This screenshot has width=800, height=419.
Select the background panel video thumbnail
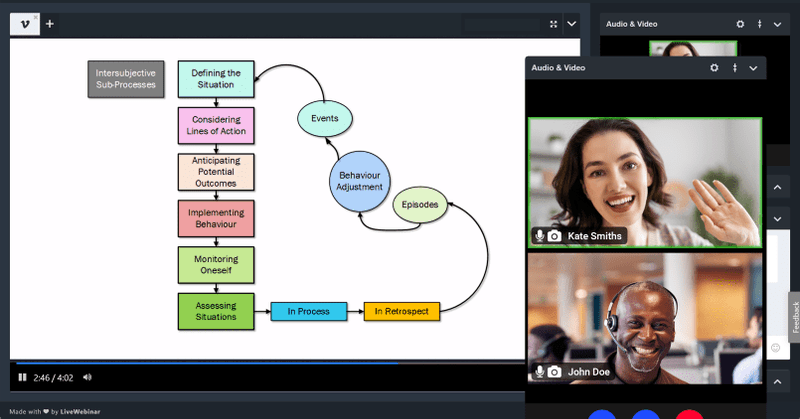(x=693, y=49)
